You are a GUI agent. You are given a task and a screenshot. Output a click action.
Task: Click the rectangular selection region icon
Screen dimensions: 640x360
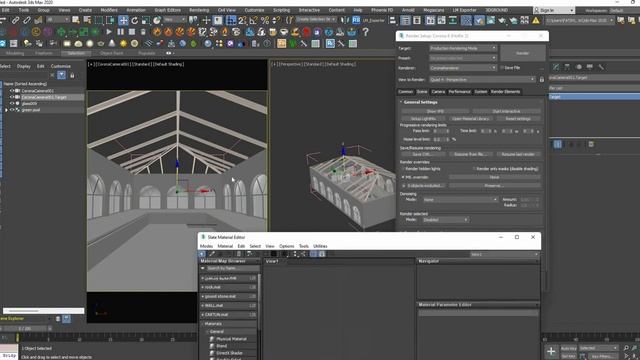99,20
